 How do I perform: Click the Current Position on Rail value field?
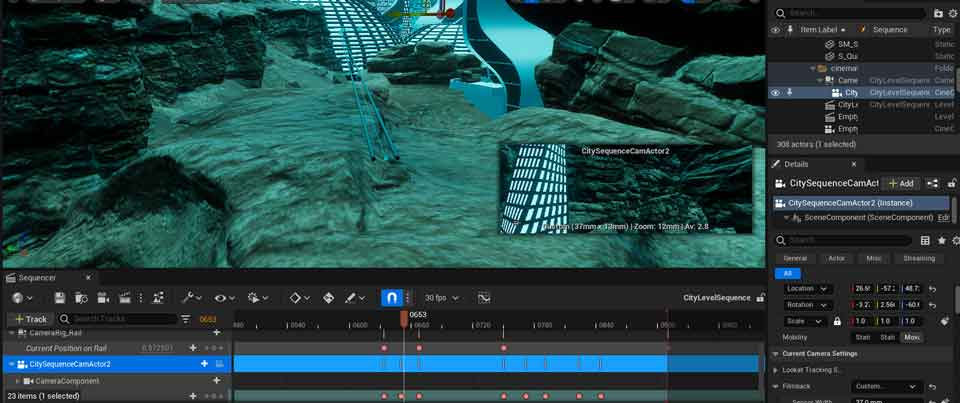[157, 348]
